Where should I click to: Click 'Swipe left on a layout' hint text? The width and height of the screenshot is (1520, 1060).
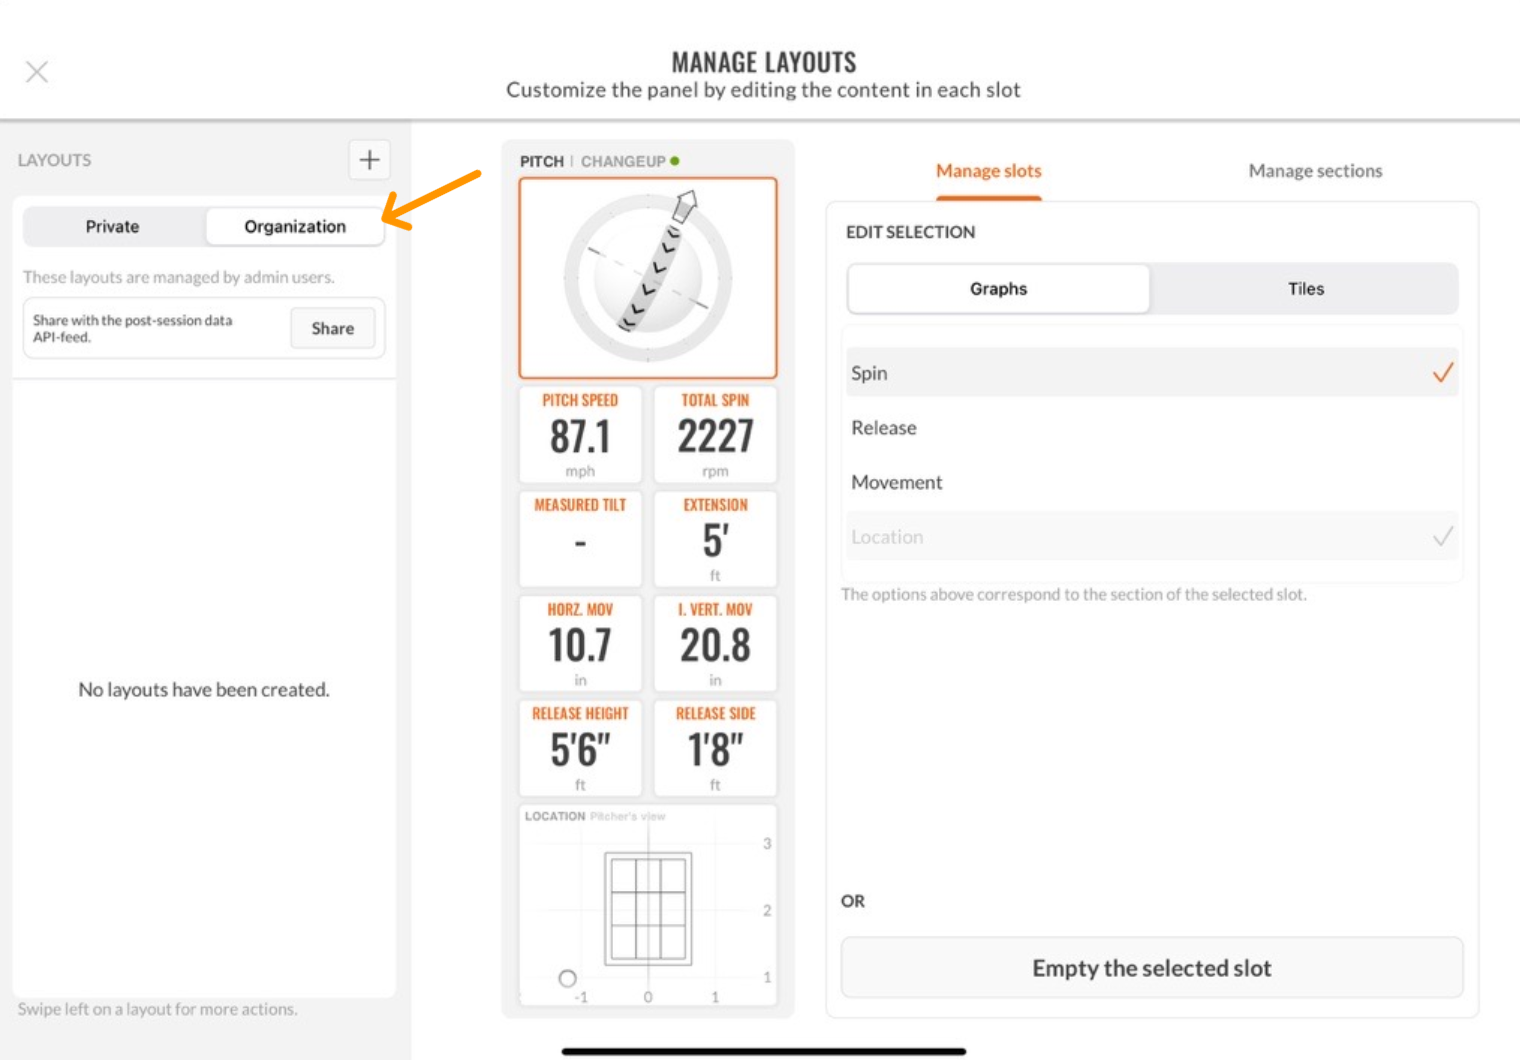click(x=157, y=1009)
